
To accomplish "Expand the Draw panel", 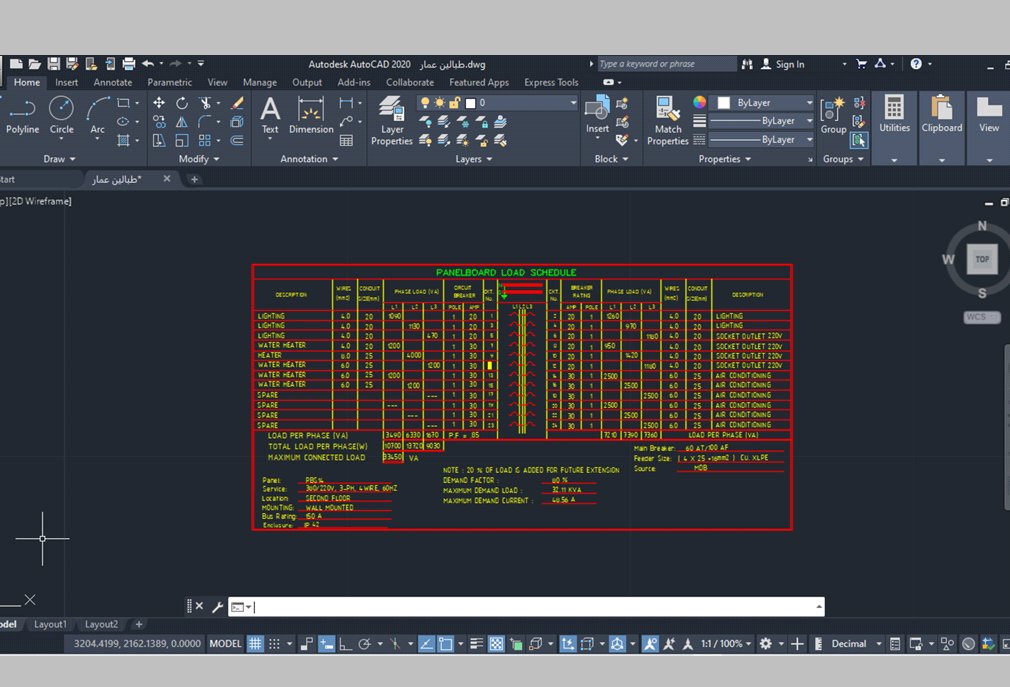I will click(x=59, y=159).
